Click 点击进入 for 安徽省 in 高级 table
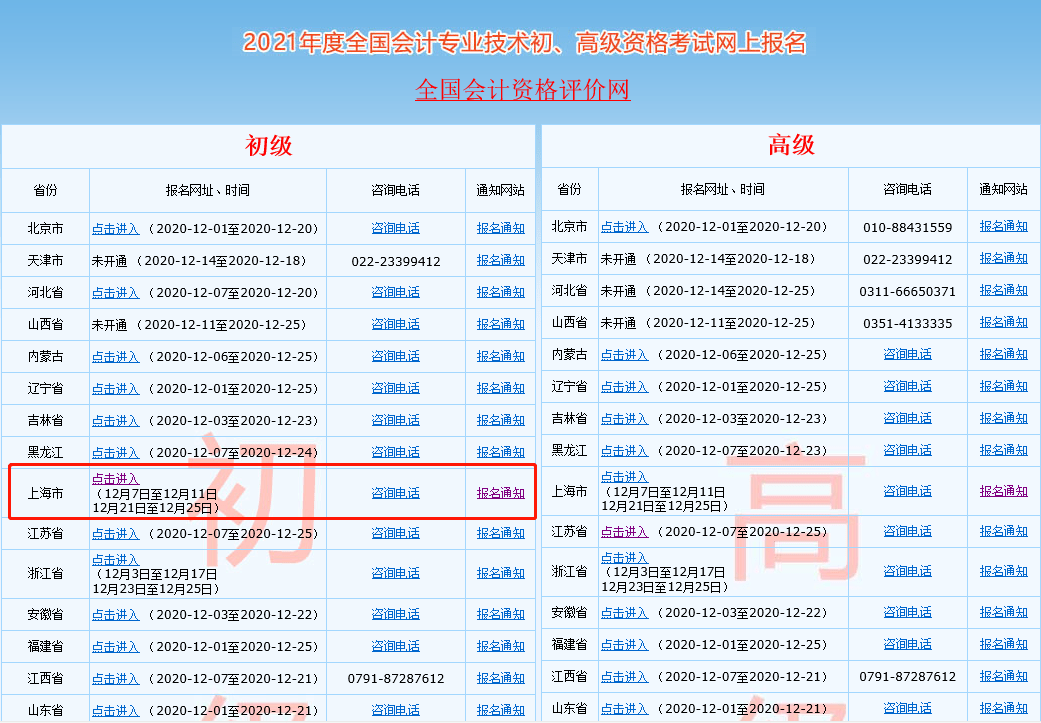The width and height of the screenshot is (1041, 723). pyautogui.click(x=625, y=613)
